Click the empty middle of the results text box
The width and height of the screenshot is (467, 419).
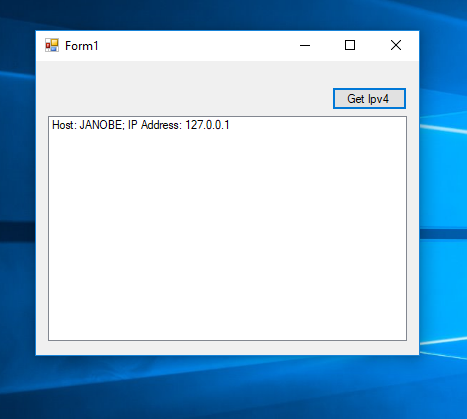tap(227, 233)
